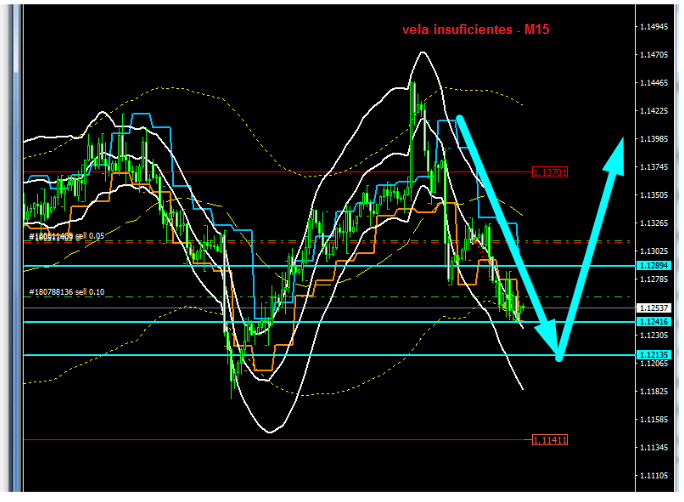Click the cyan 1.12135 axis price label
684x502 pixels.
[653, 355]
